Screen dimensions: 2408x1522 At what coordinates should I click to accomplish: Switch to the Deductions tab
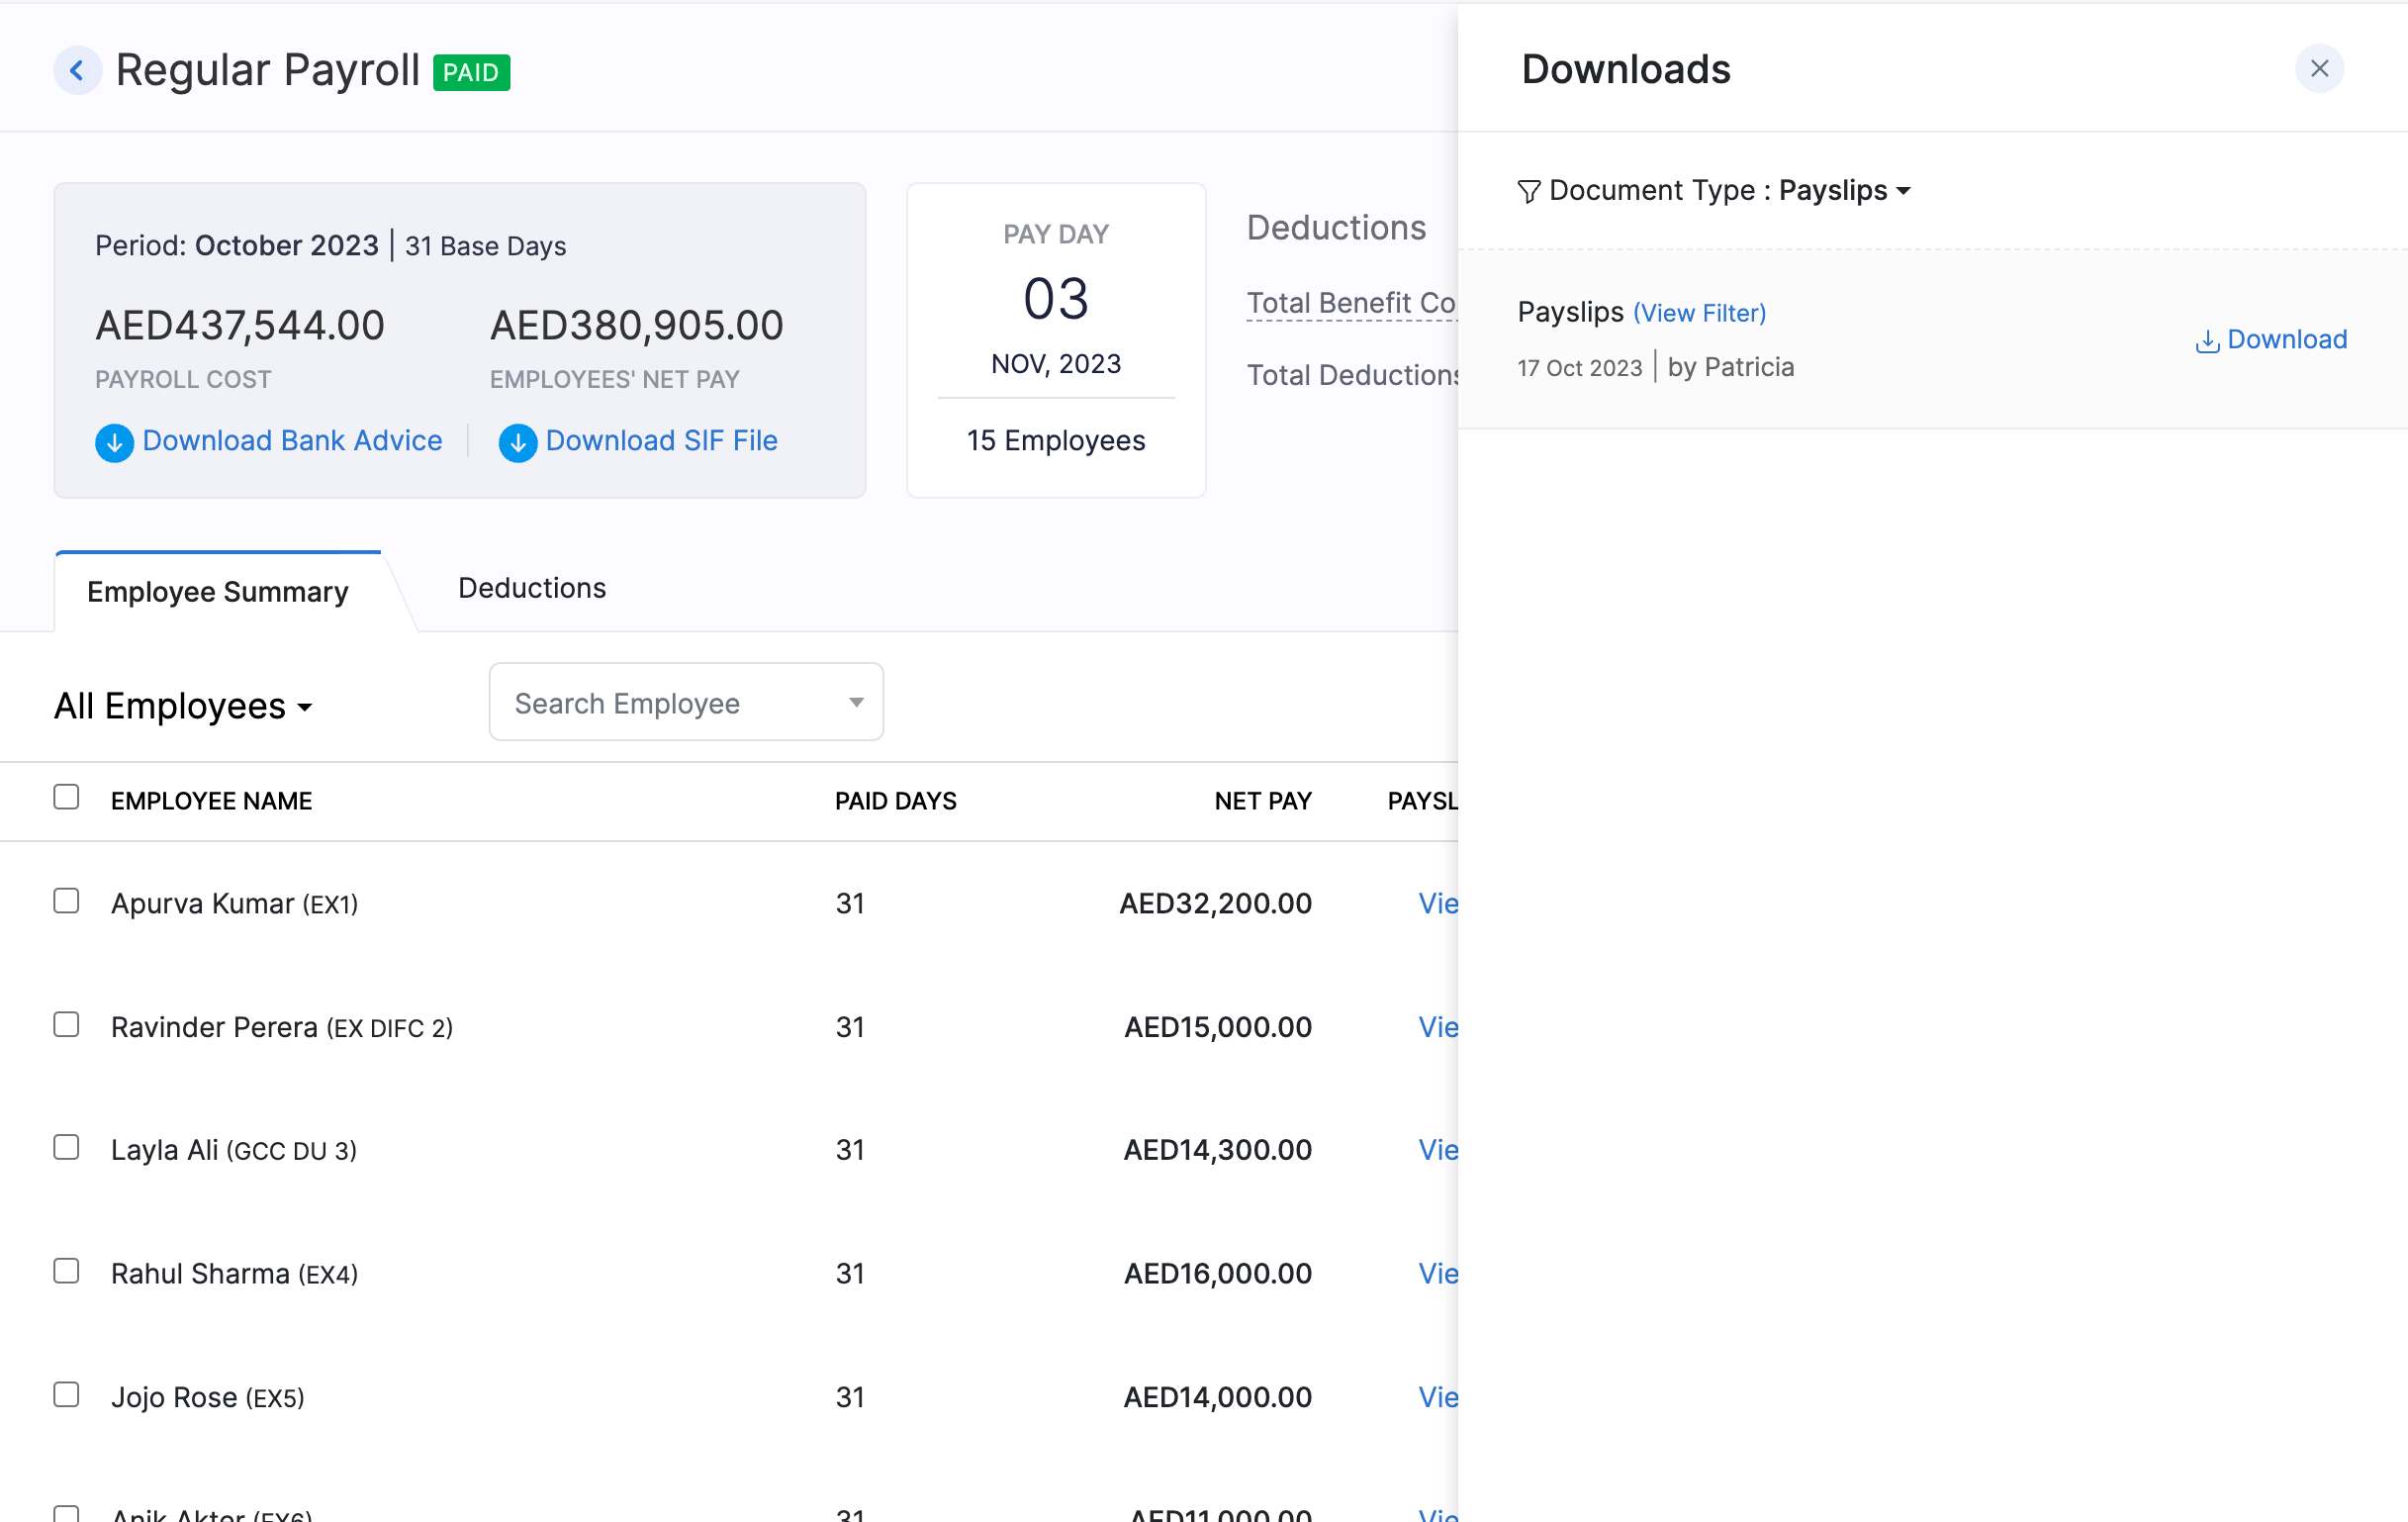(529, 588)
